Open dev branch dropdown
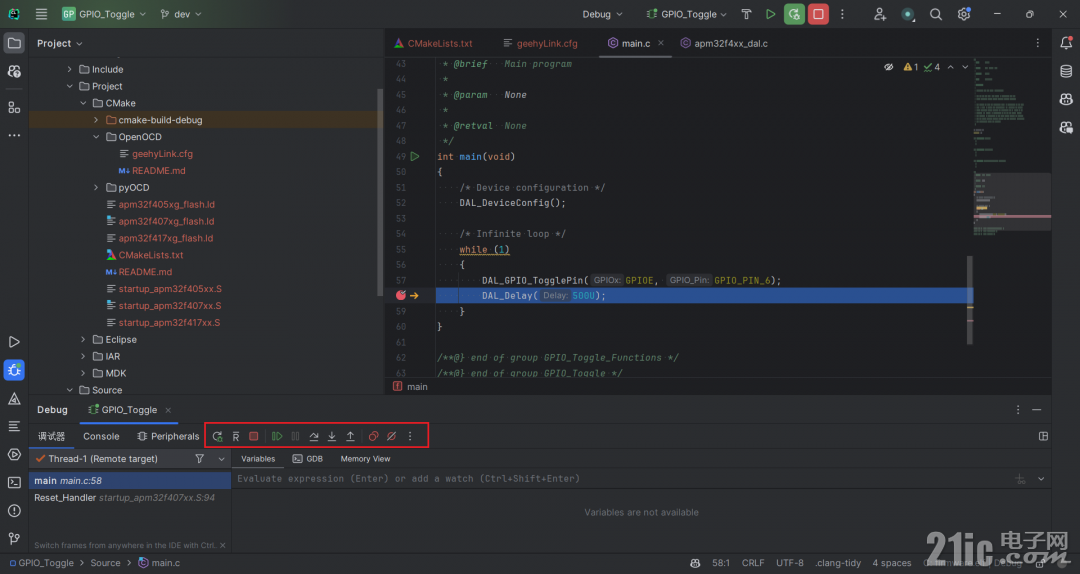Screen dimensions: 1080x574 (181, 14)
